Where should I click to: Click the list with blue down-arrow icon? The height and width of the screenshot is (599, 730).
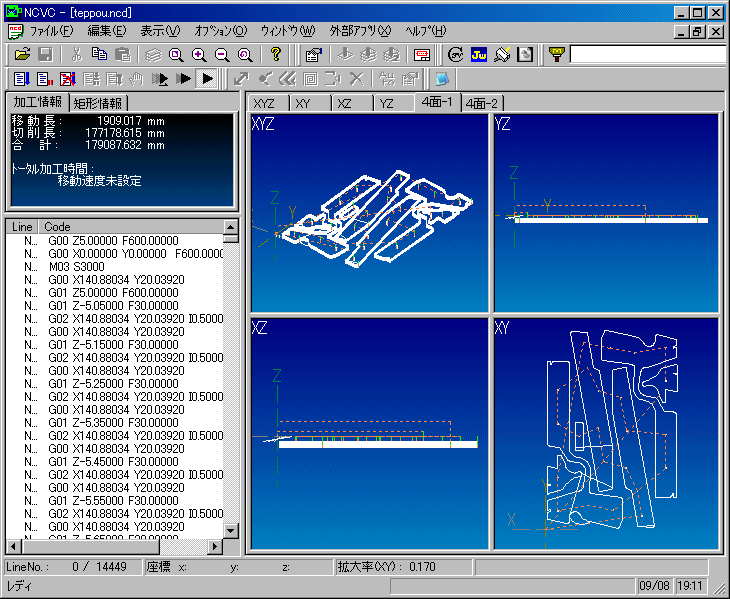[x=21, y=79]
